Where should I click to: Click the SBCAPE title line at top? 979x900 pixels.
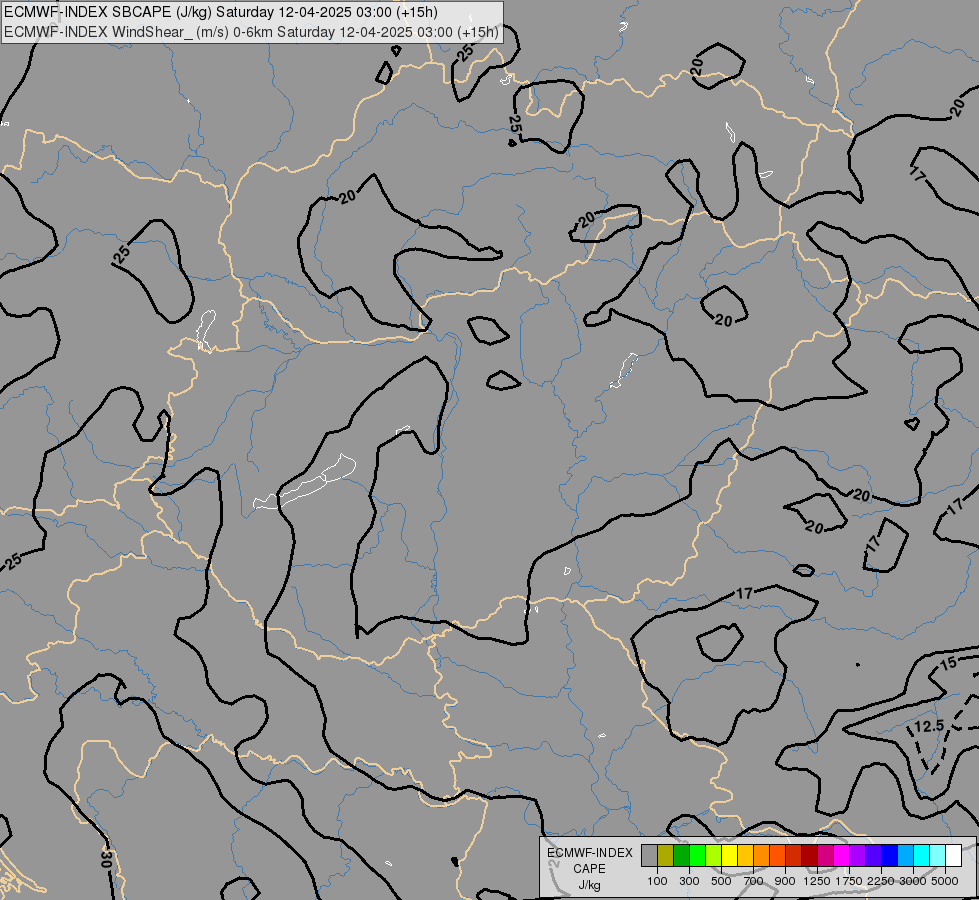pos(220,12)
